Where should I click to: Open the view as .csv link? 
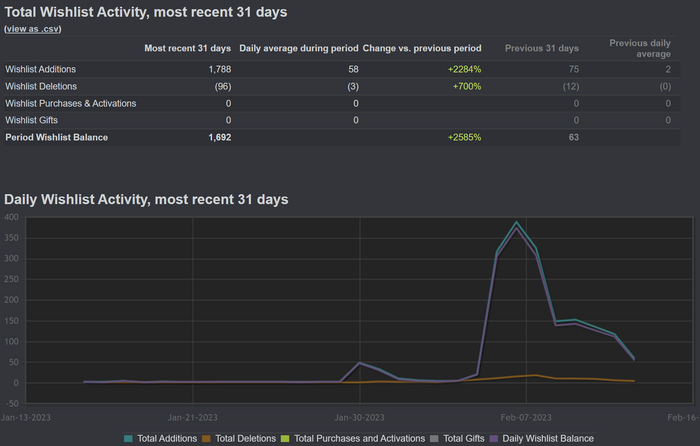(x=33, y=29)
